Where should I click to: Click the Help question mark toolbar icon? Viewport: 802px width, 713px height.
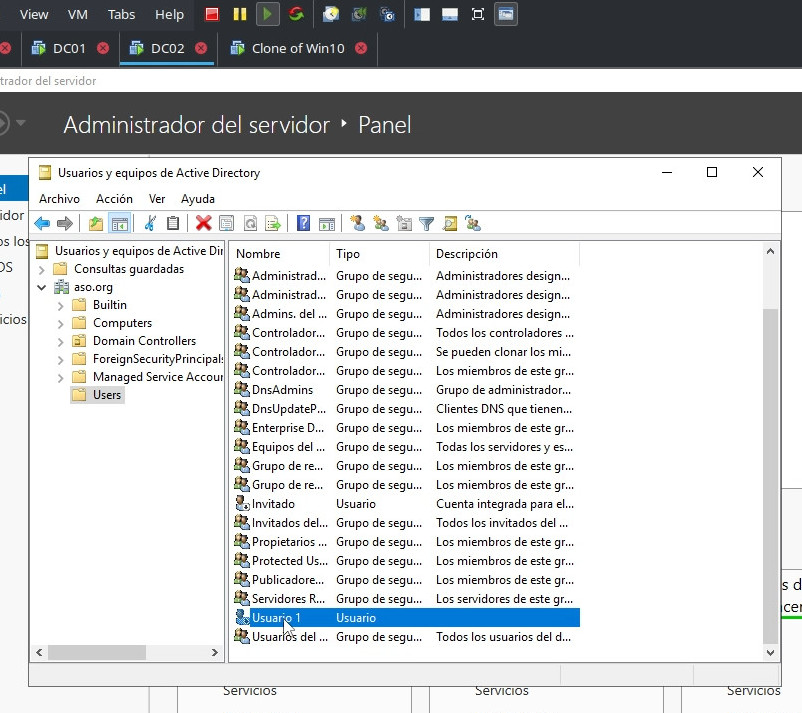[x=303, y=224]
